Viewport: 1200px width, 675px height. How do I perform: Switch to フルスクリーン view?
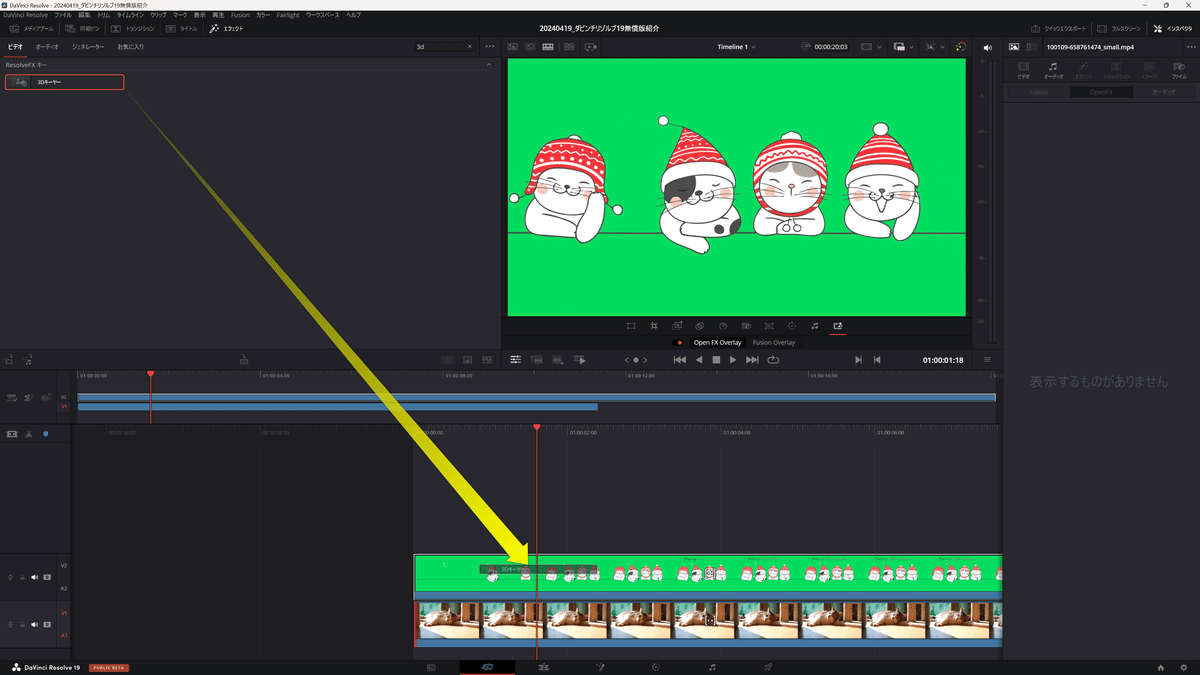(x=1119, y=29)
